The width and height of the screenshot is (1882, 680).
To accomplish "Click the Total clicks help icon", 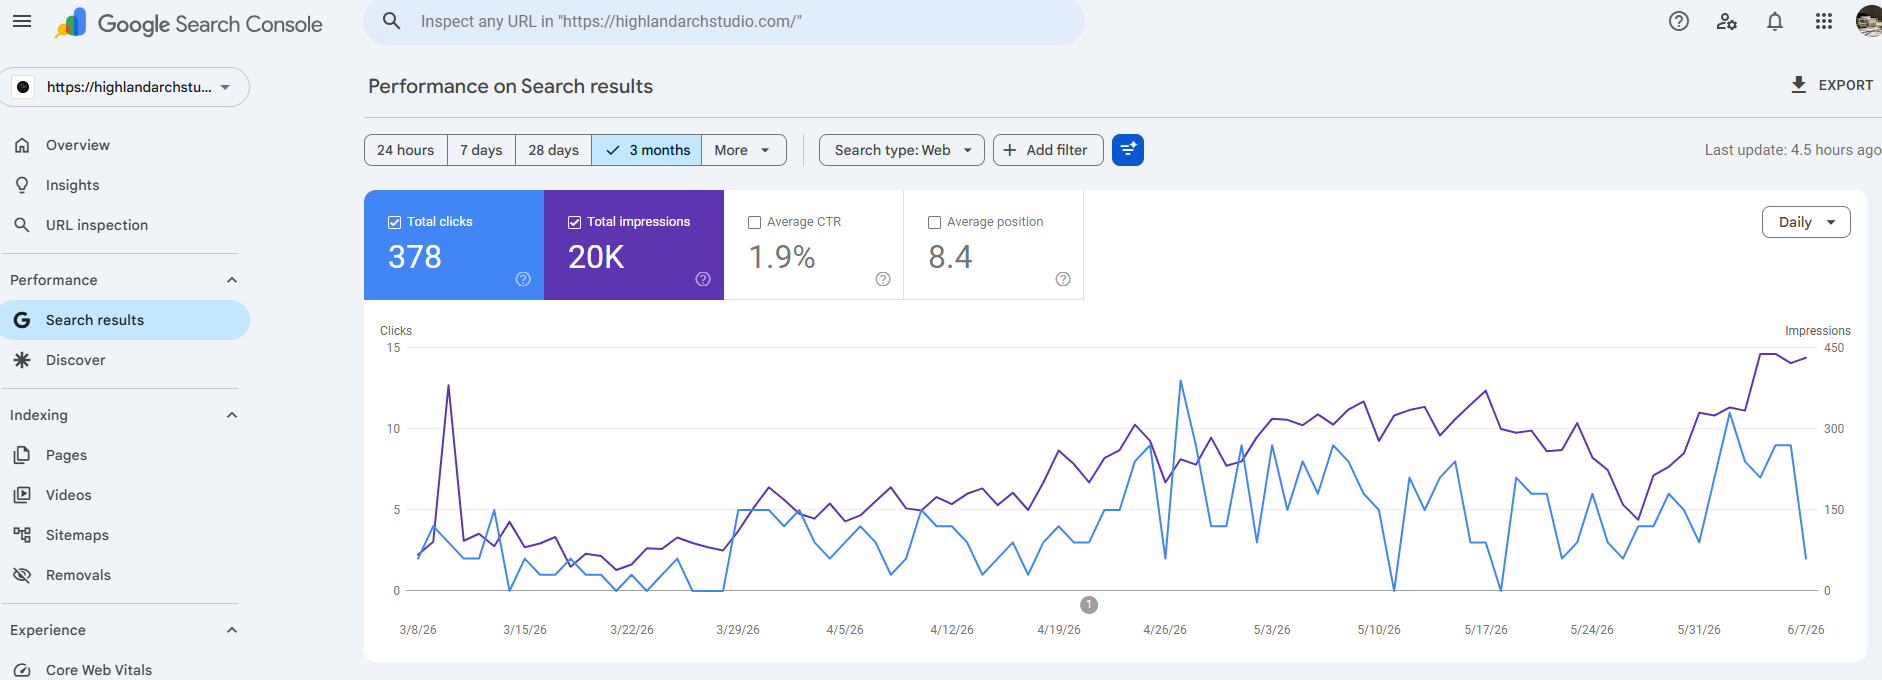I will tap(523, 279).
